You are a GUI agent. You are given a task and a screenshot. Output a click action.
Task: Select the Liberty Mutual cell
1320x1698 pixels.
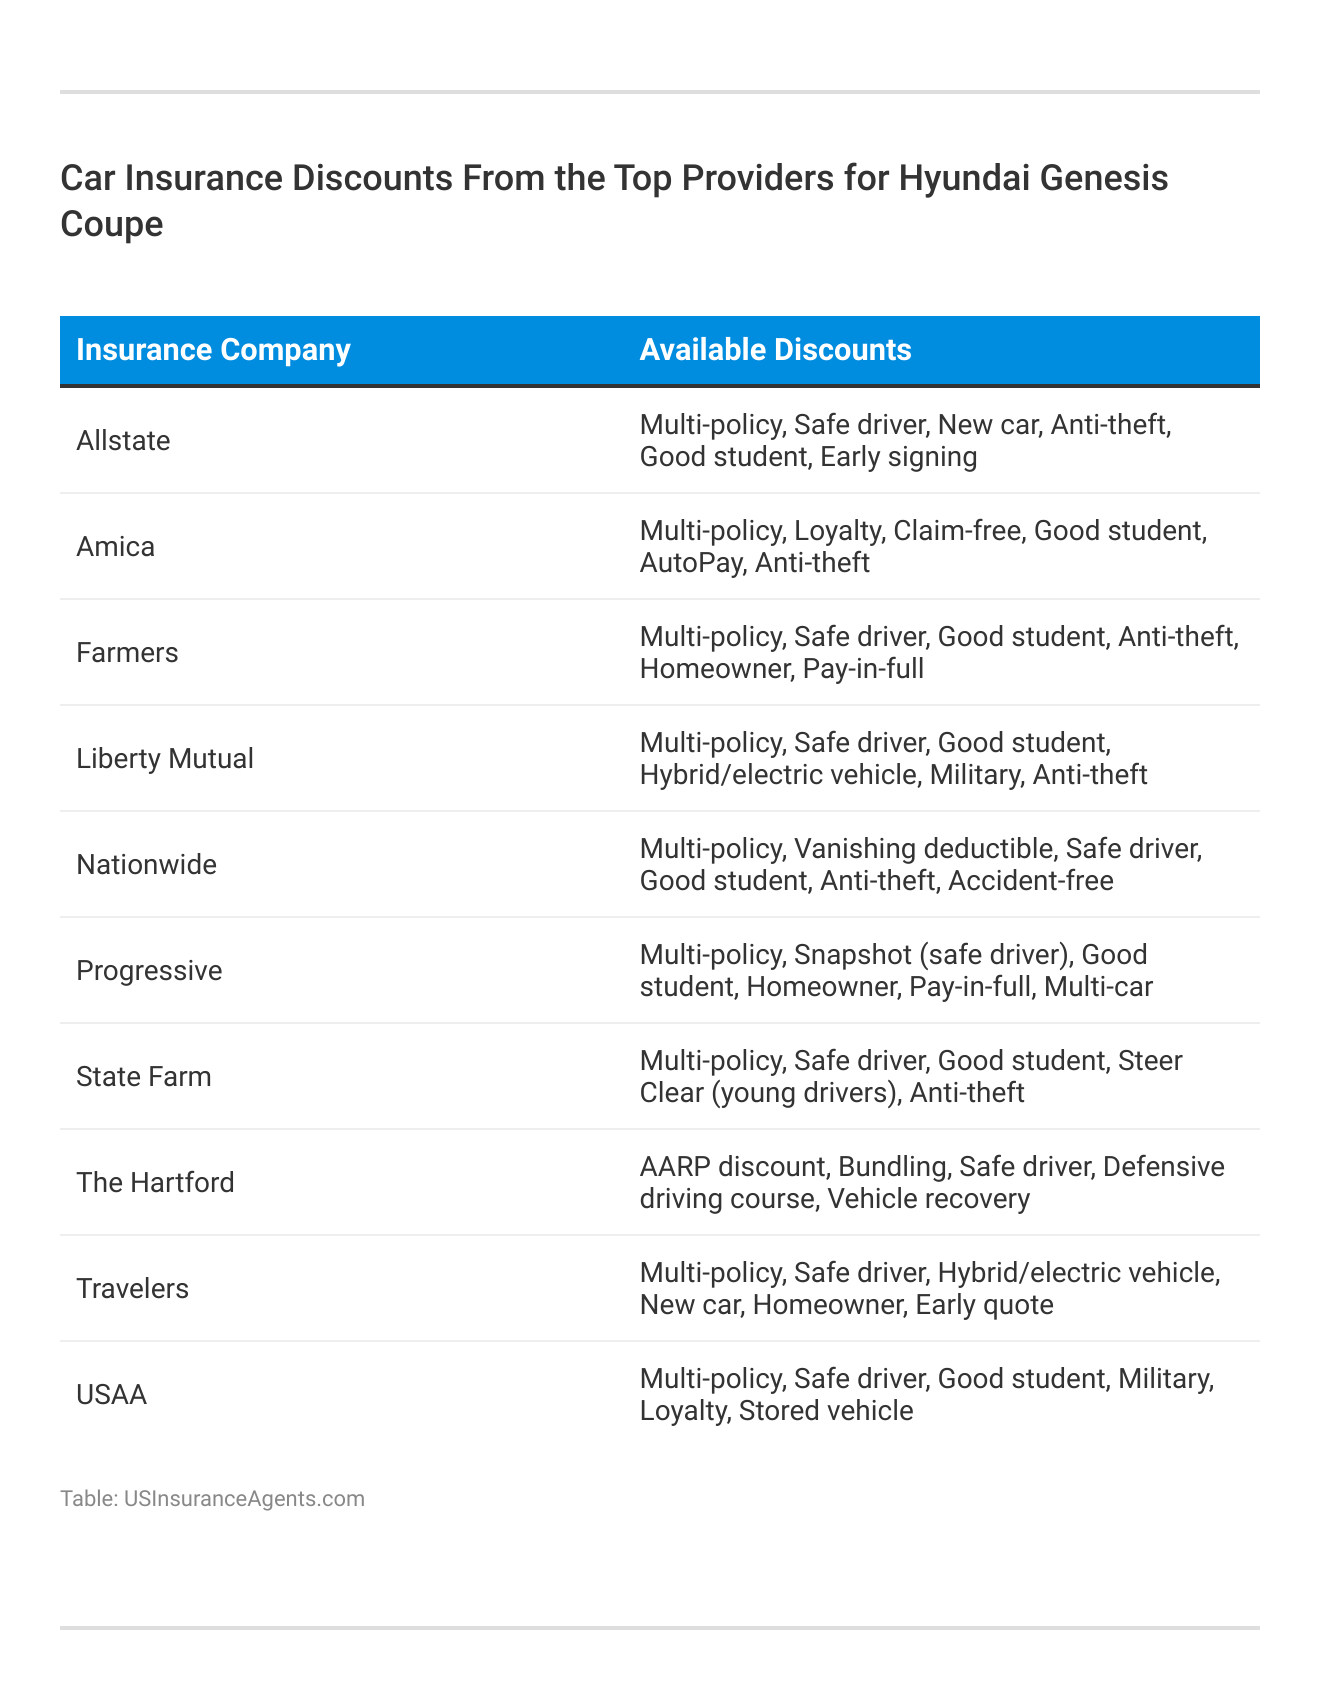point(165,759)
